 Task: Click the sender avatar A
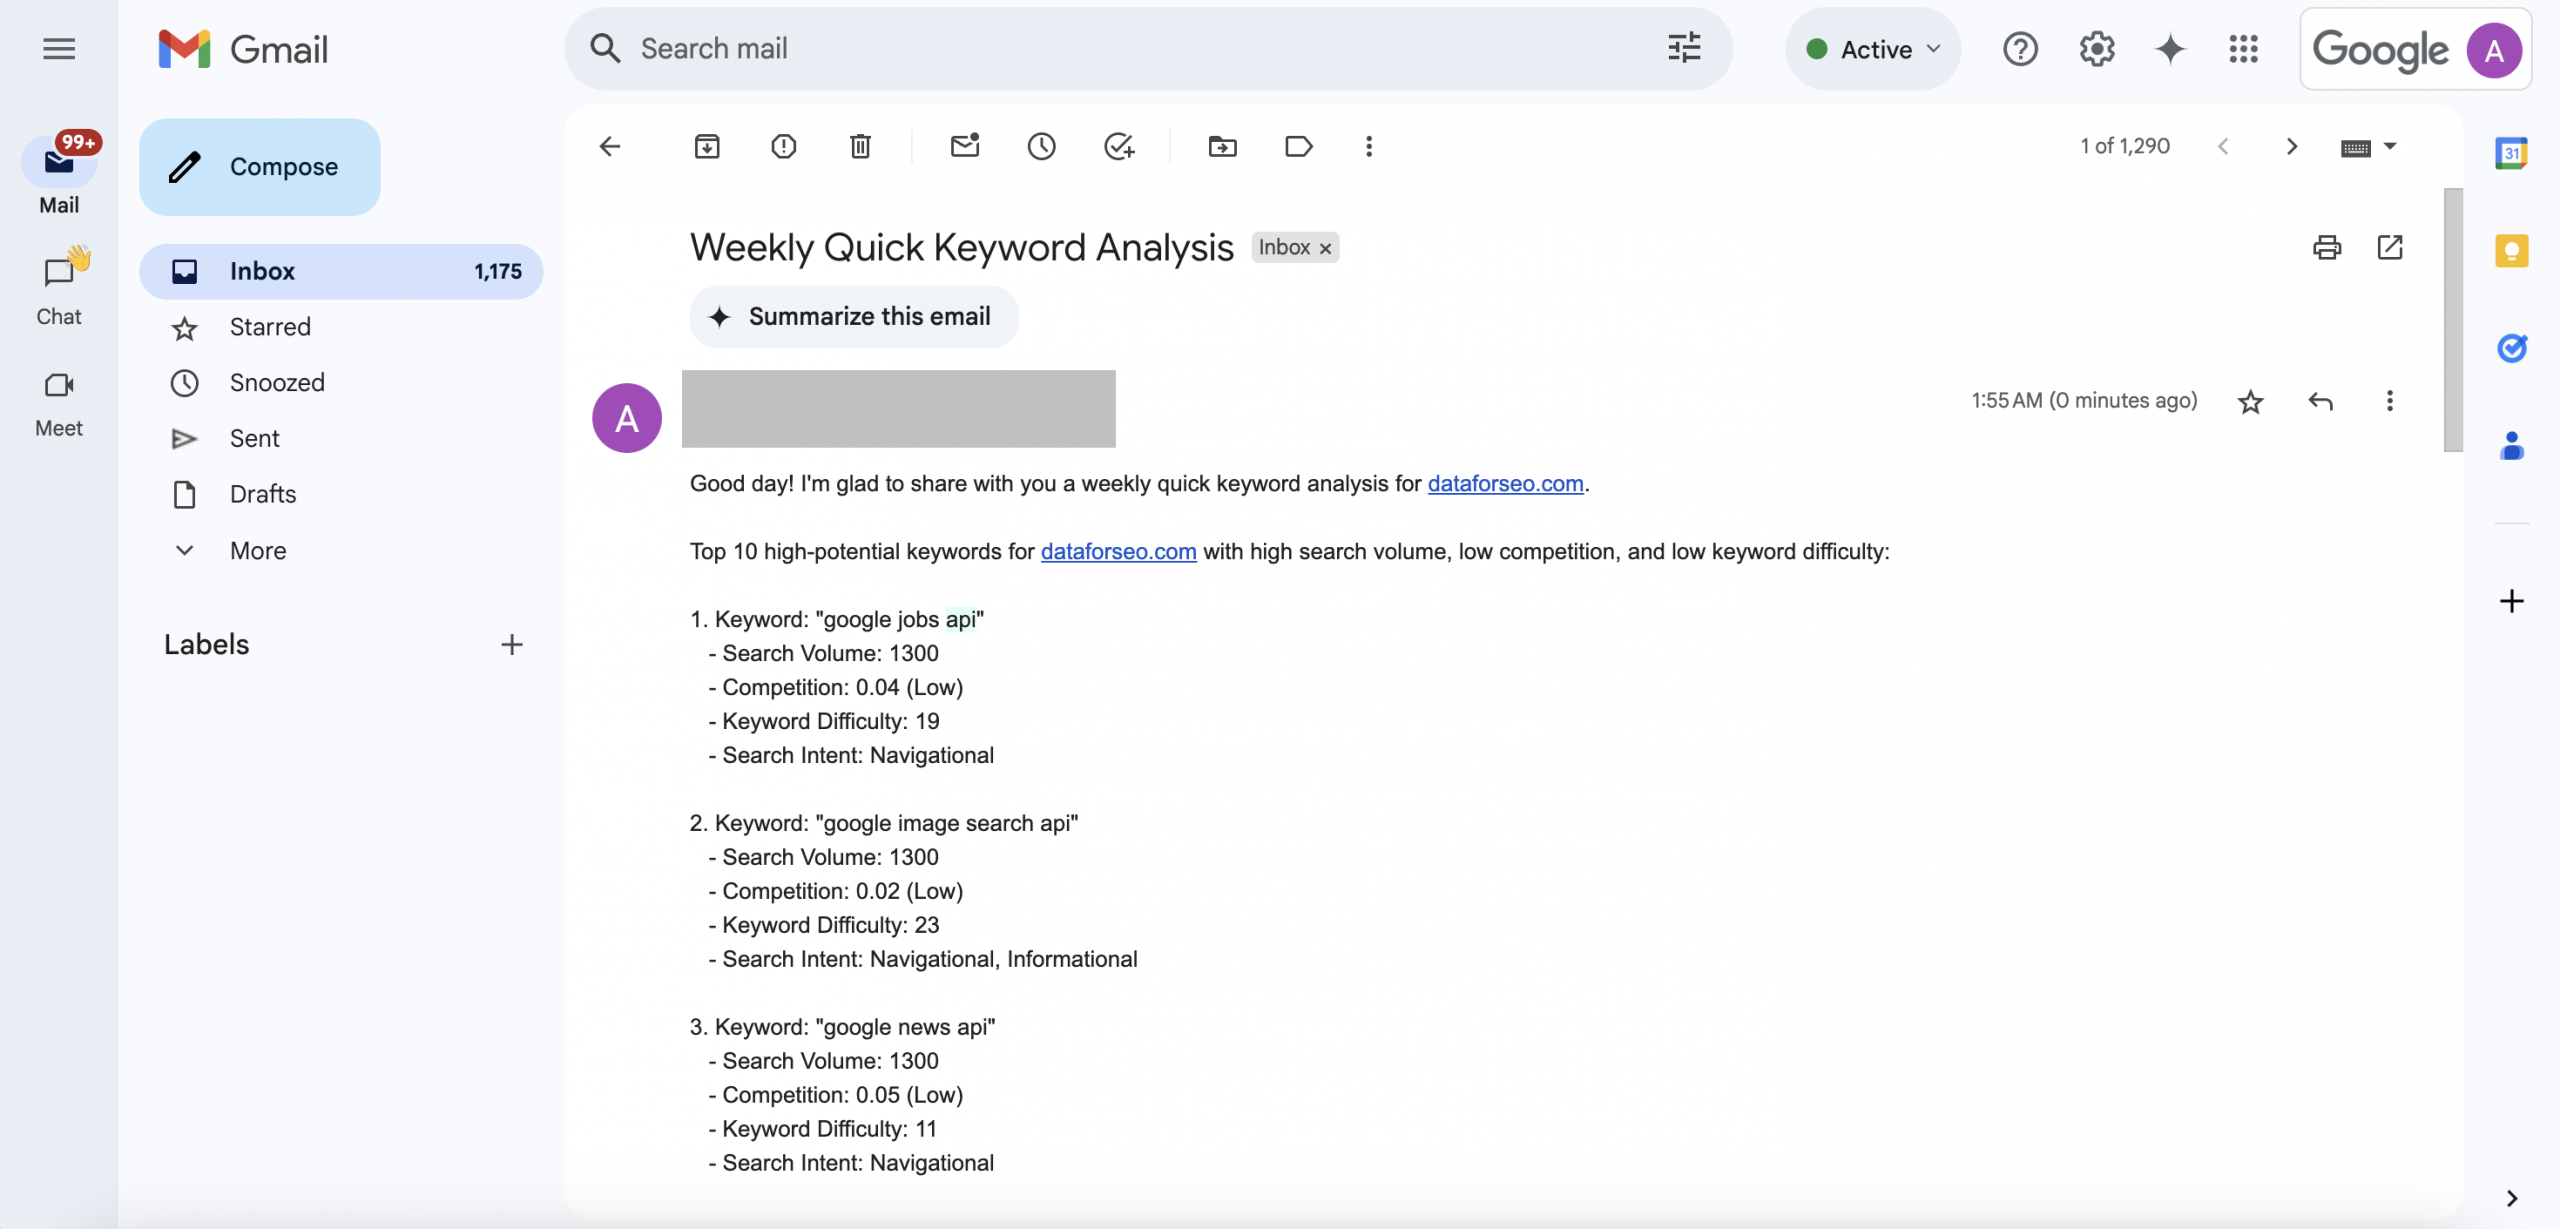tap(627, 418)
